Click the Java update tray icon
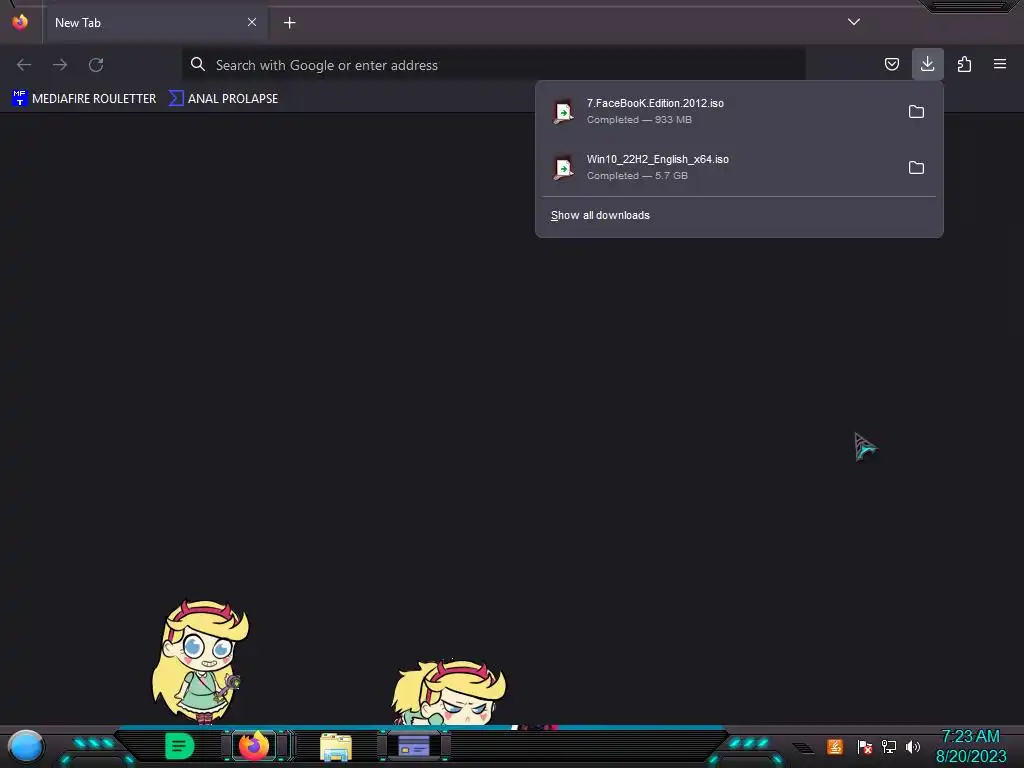1024x768 pixels. pyautogui.click(x=835, y=746)
